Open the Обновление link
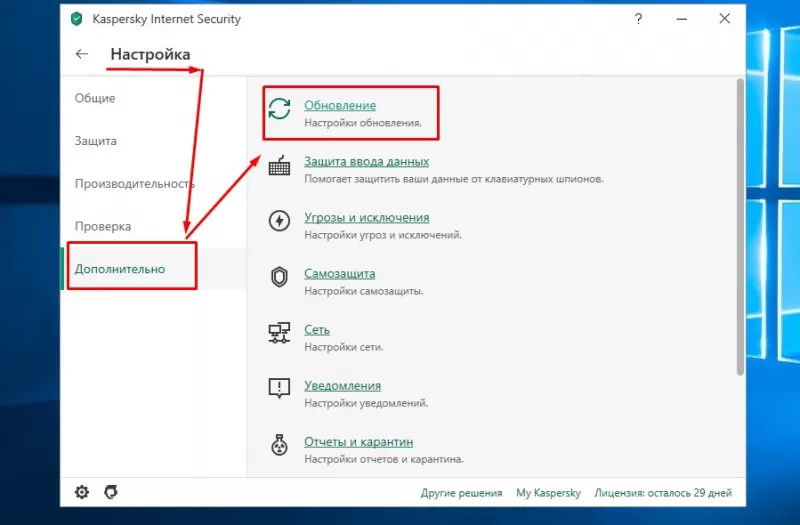Image resolution: width=800 pixels, height=525 pixels. (340, 105)
